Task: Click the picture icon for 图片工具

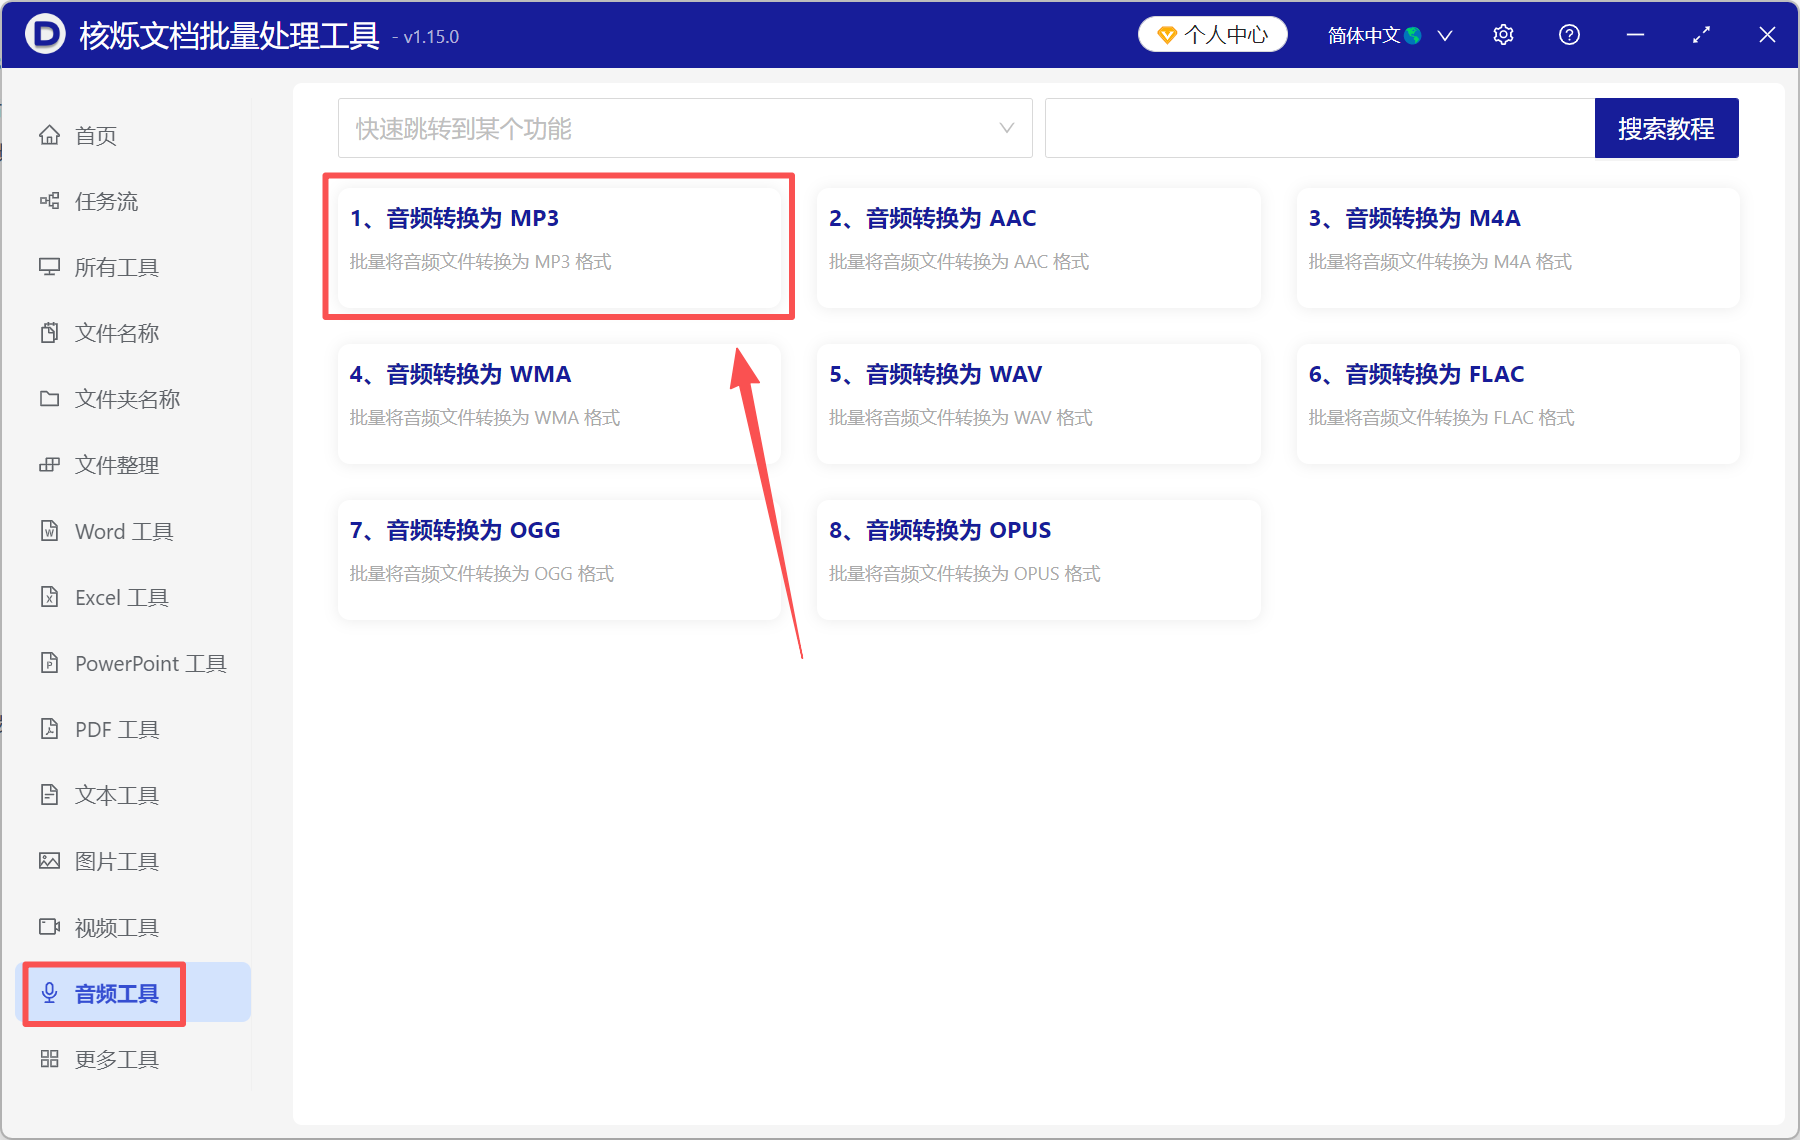Action: coord(49,861)
